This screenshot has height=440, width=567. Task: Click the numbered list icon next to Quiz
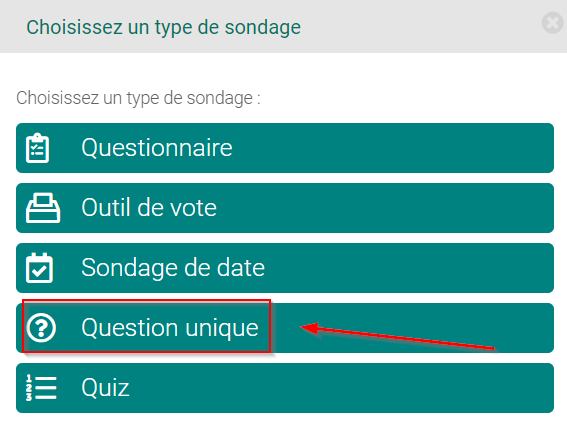(x=41, y=388)
